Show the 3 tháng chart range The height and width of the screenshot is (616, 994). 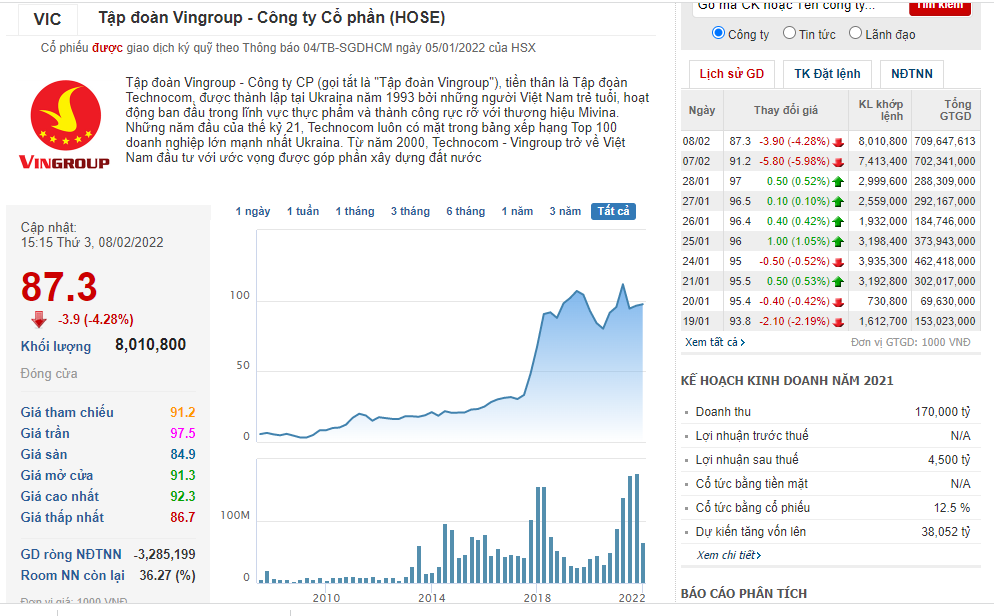tap(410, 211)
